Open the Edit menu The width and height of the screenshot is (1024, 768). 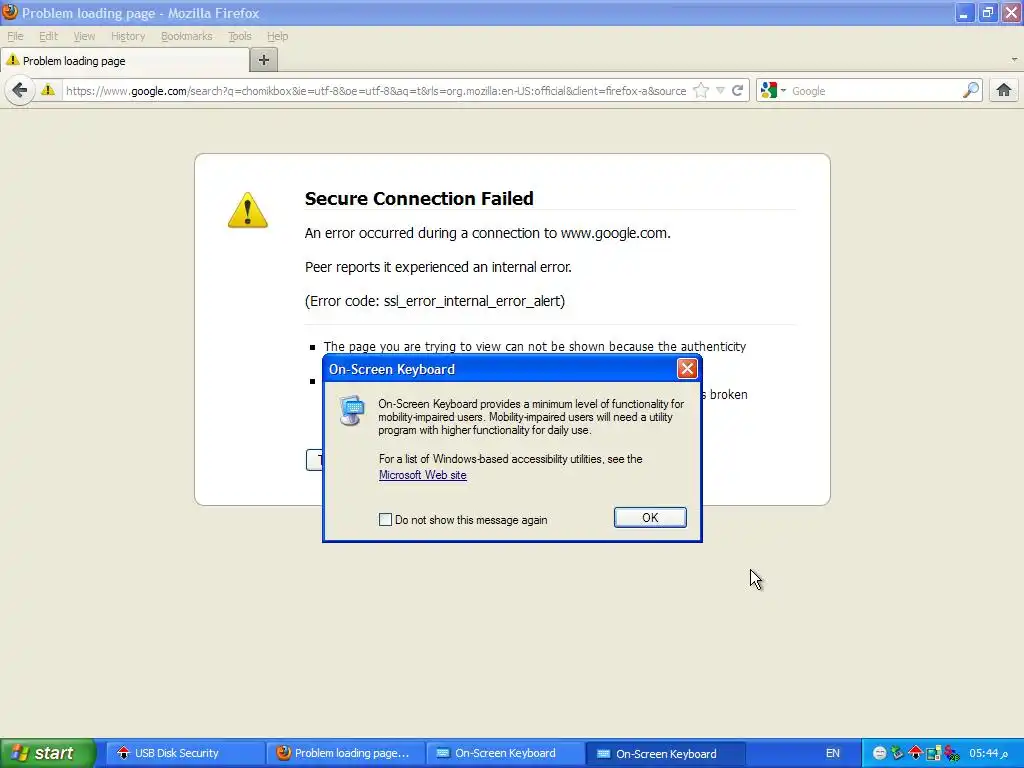coord(48,36)
